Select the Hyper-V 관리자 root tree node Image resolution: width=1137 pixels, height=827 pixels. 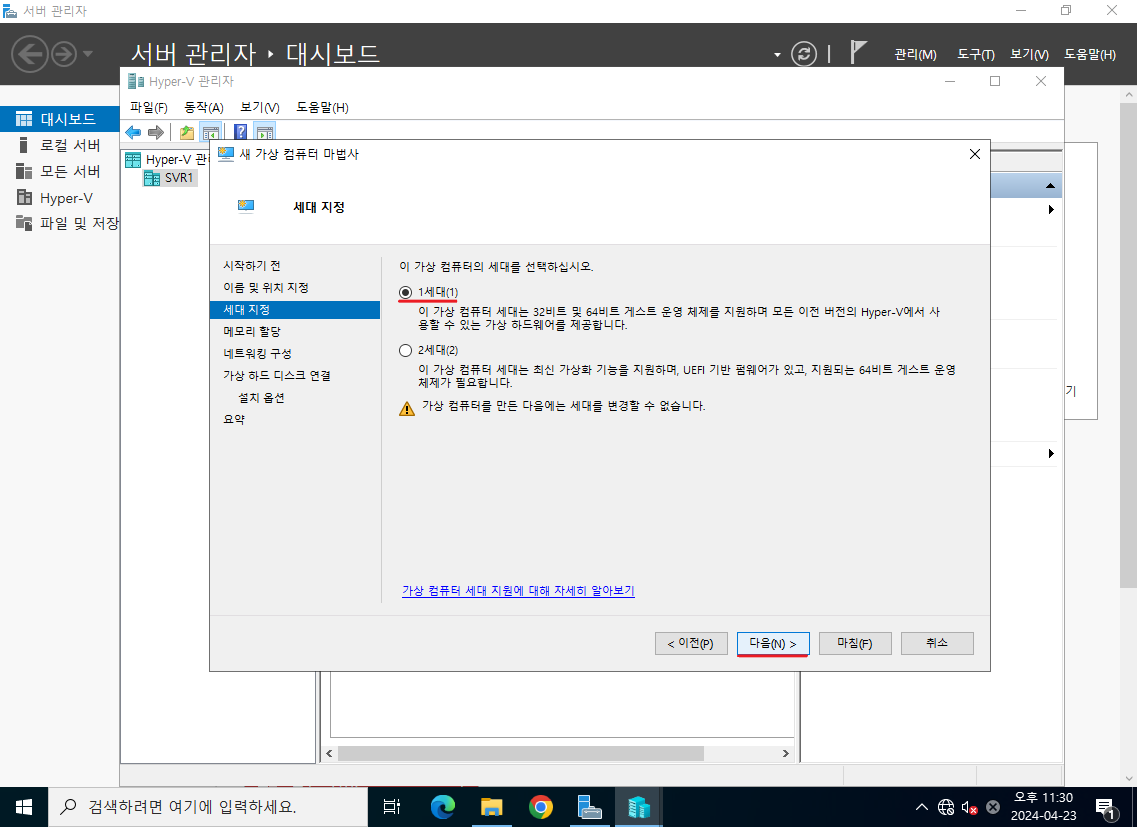point(167,160)
